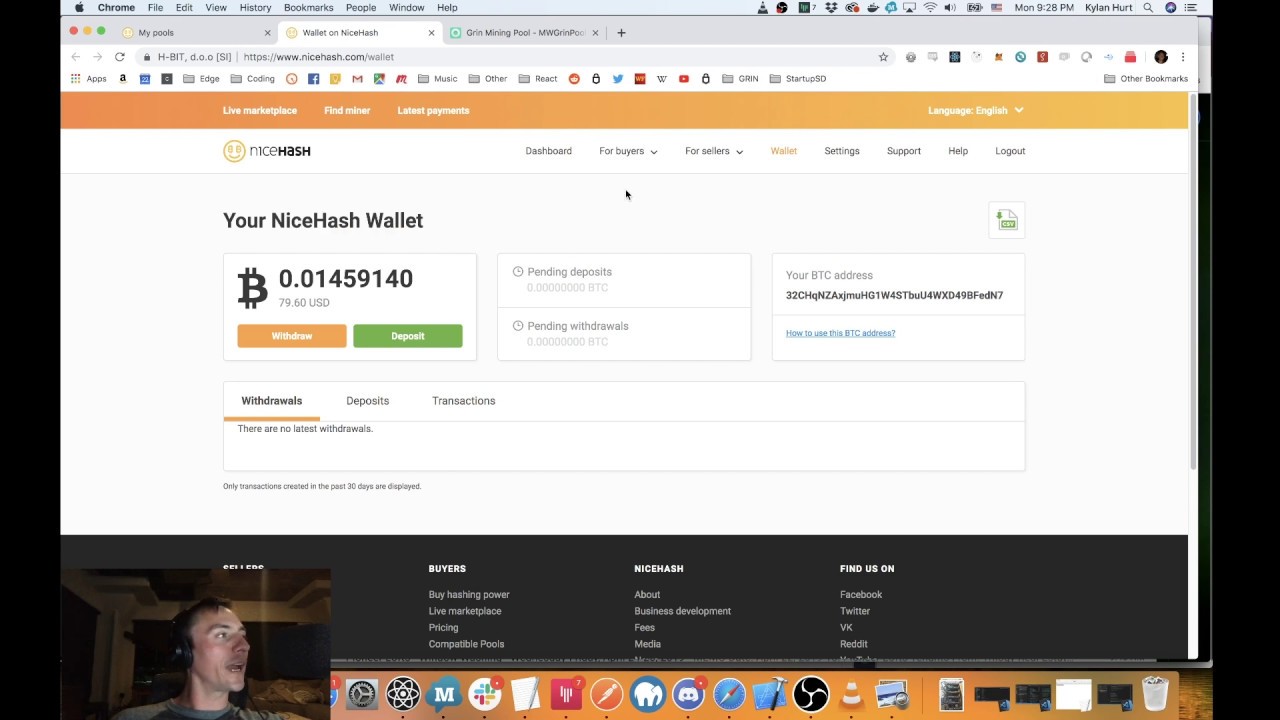Open the Amazon bookmark icon
1280x720 pixels.
tap(123, 78)
